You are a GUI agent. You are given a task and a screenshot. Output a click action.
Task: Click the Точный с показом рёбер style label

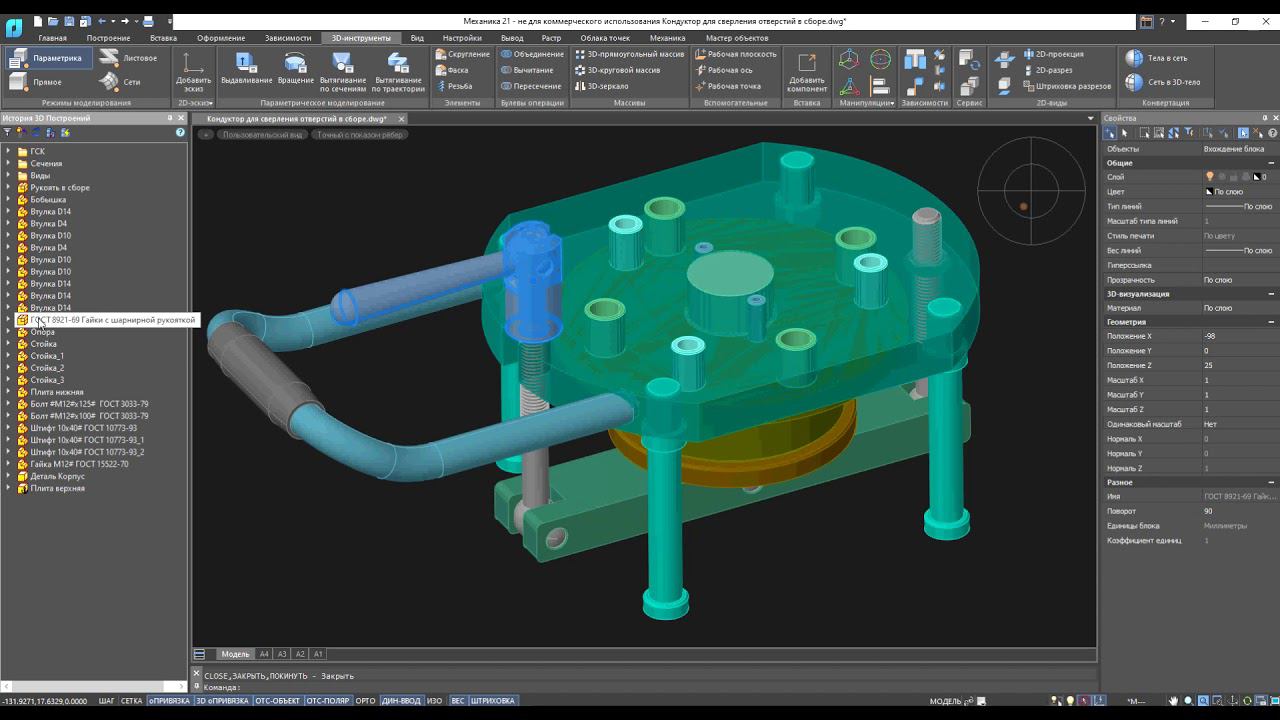(x=360, y=135)
